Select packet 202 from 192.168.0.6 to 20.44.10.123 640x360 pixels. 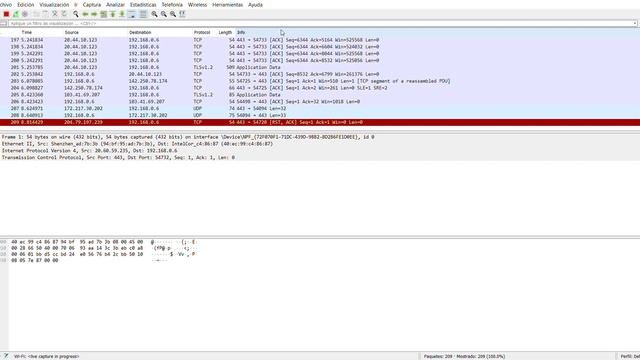[320, 74]
